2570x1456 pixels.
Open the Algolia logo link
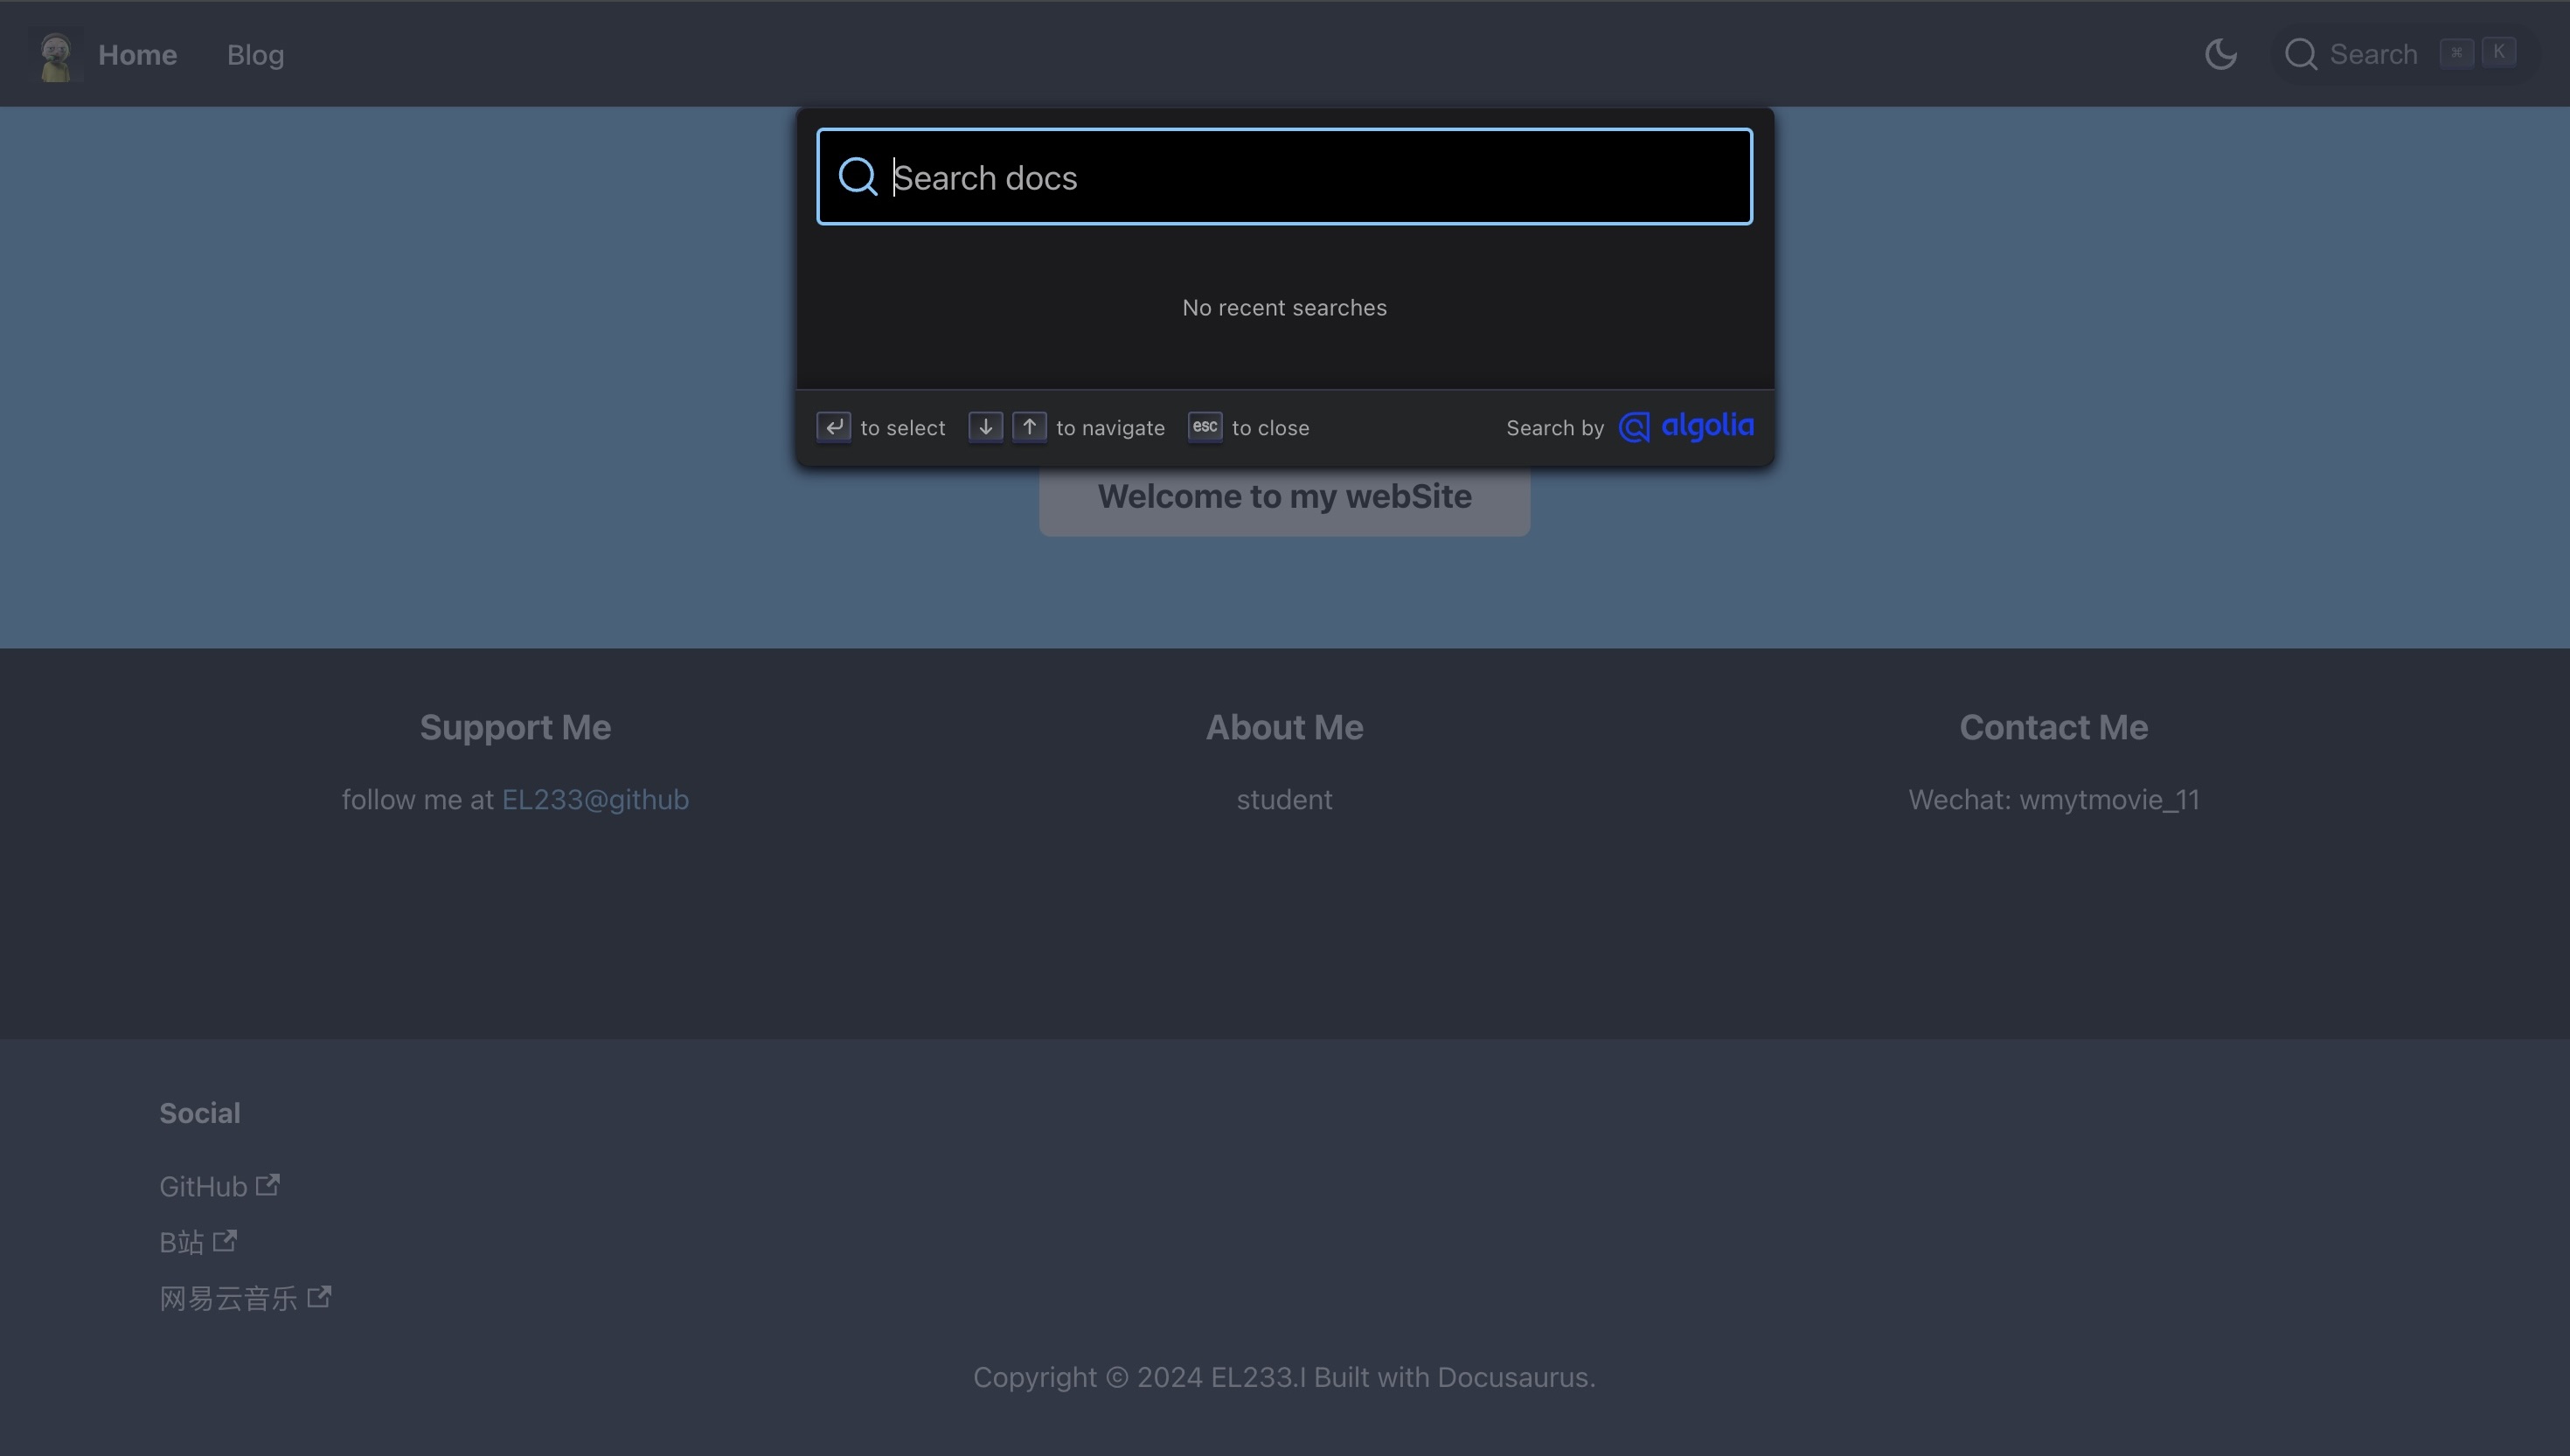[x=1686, y=427]
